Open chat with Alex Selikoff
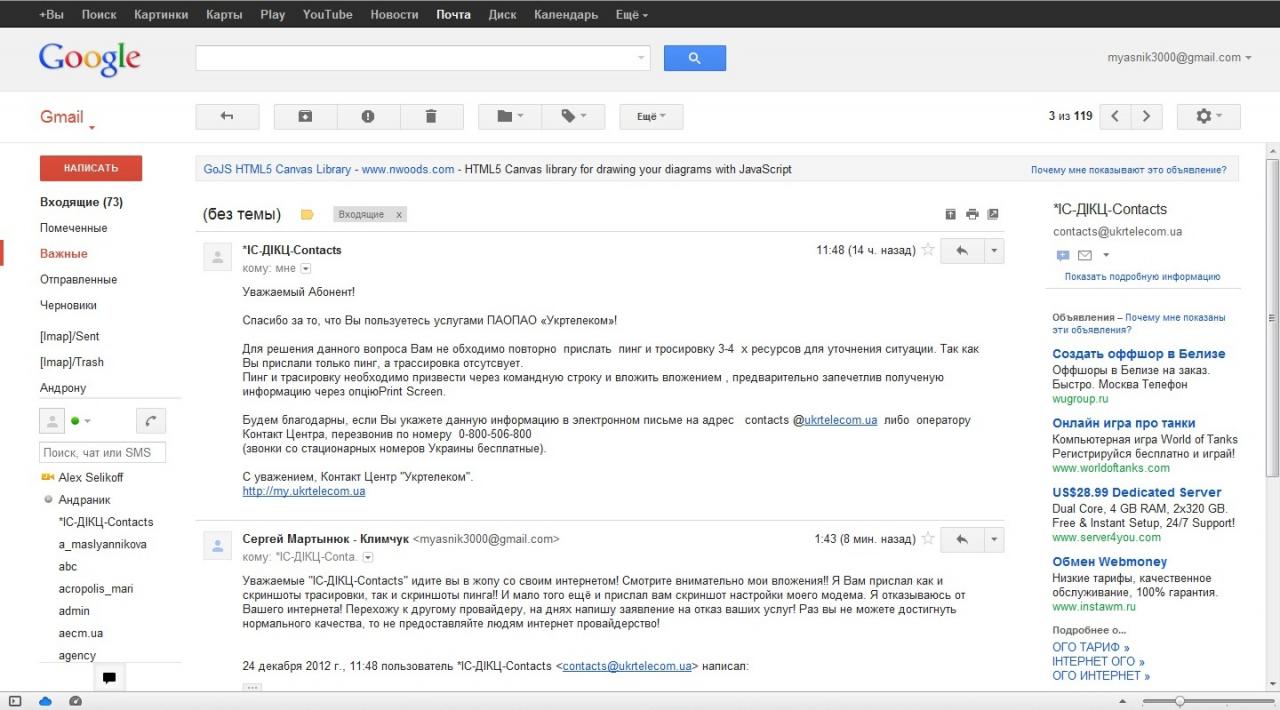 (x=91, y=478)
